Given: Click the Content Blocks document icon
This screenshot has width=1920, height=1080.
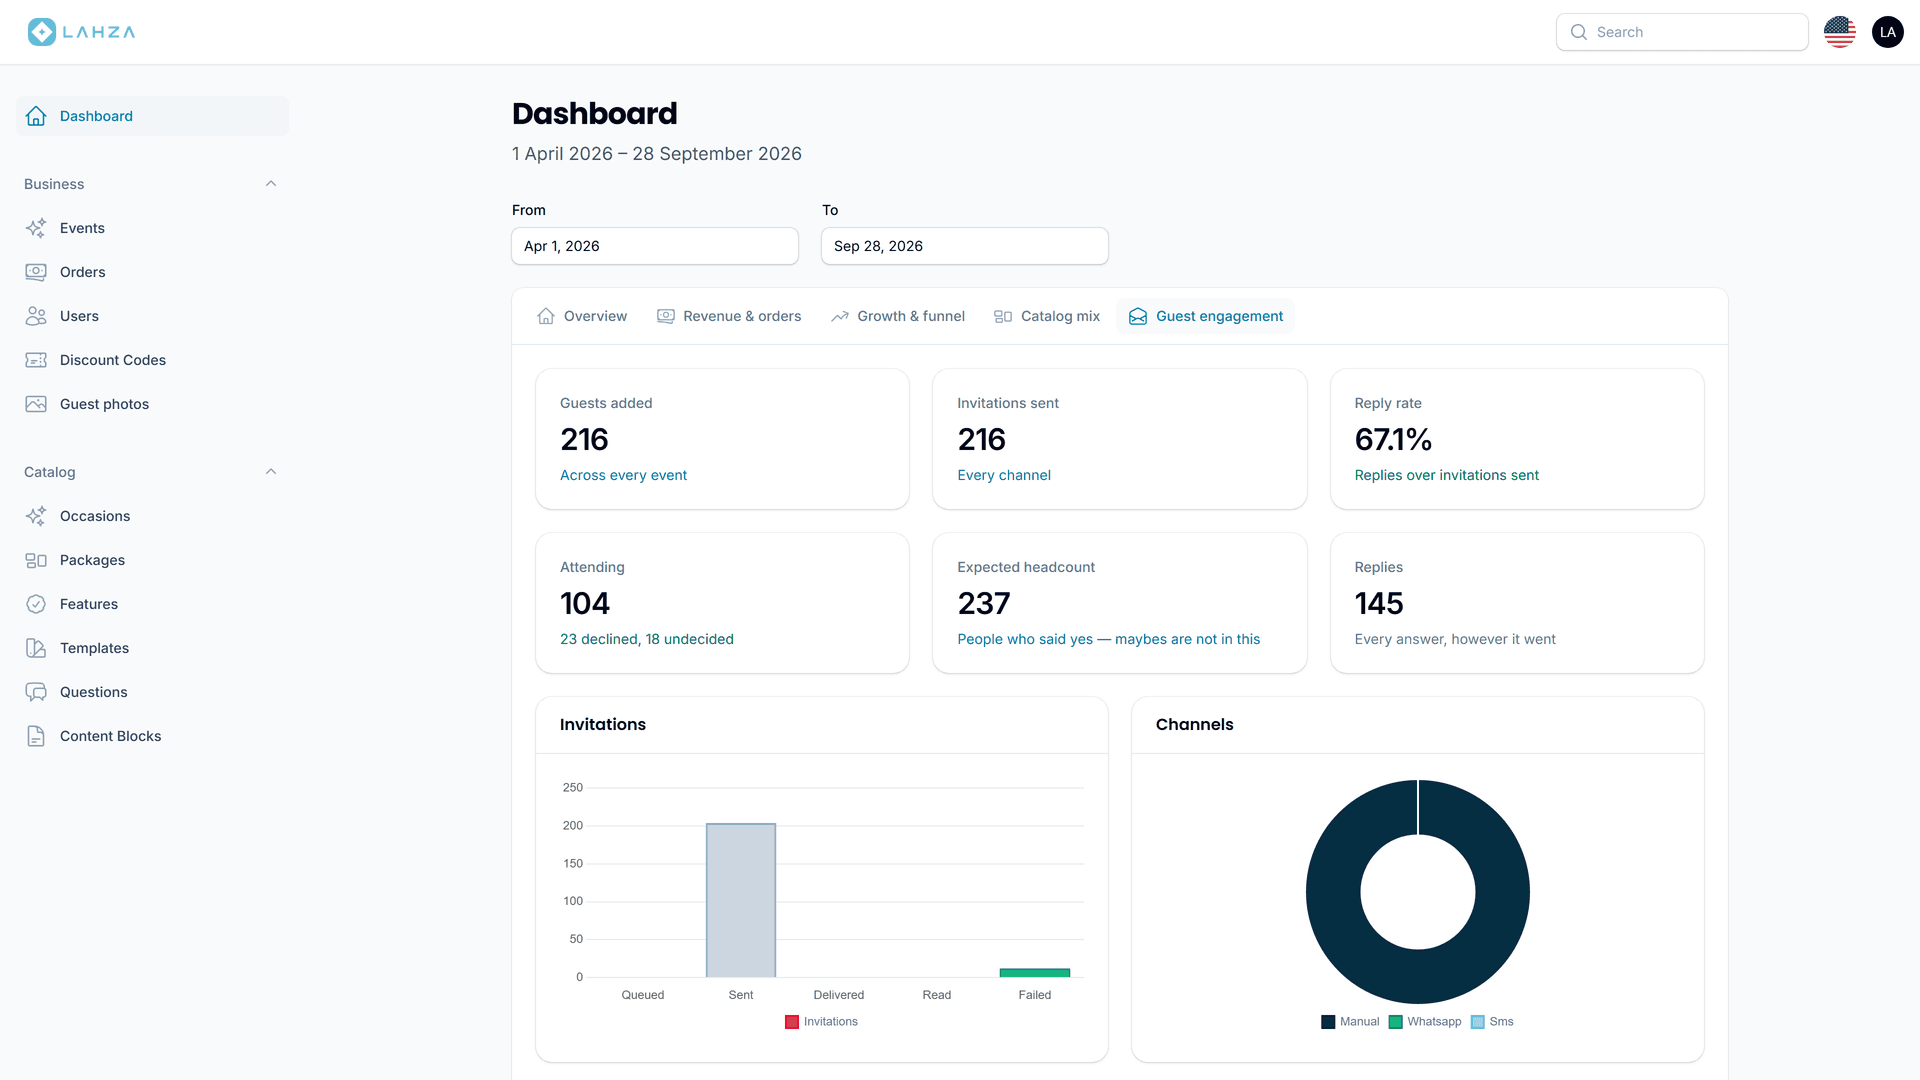Looking at the screenshot, I should tap(36, 736).
